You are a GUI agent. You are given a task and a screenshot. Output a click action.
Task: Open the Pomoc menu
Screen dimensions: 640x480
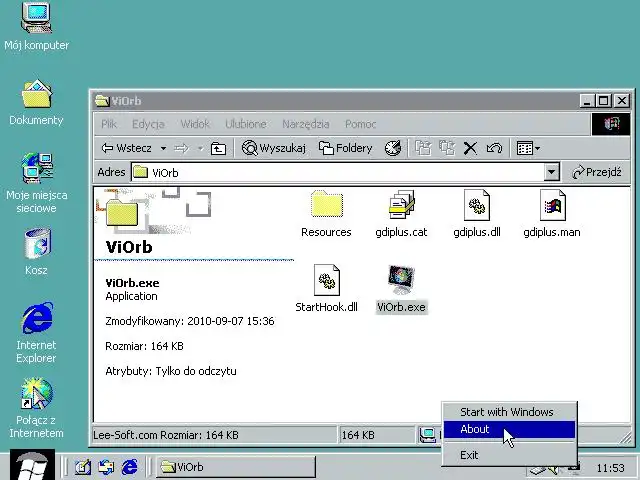tap(360, 124)
